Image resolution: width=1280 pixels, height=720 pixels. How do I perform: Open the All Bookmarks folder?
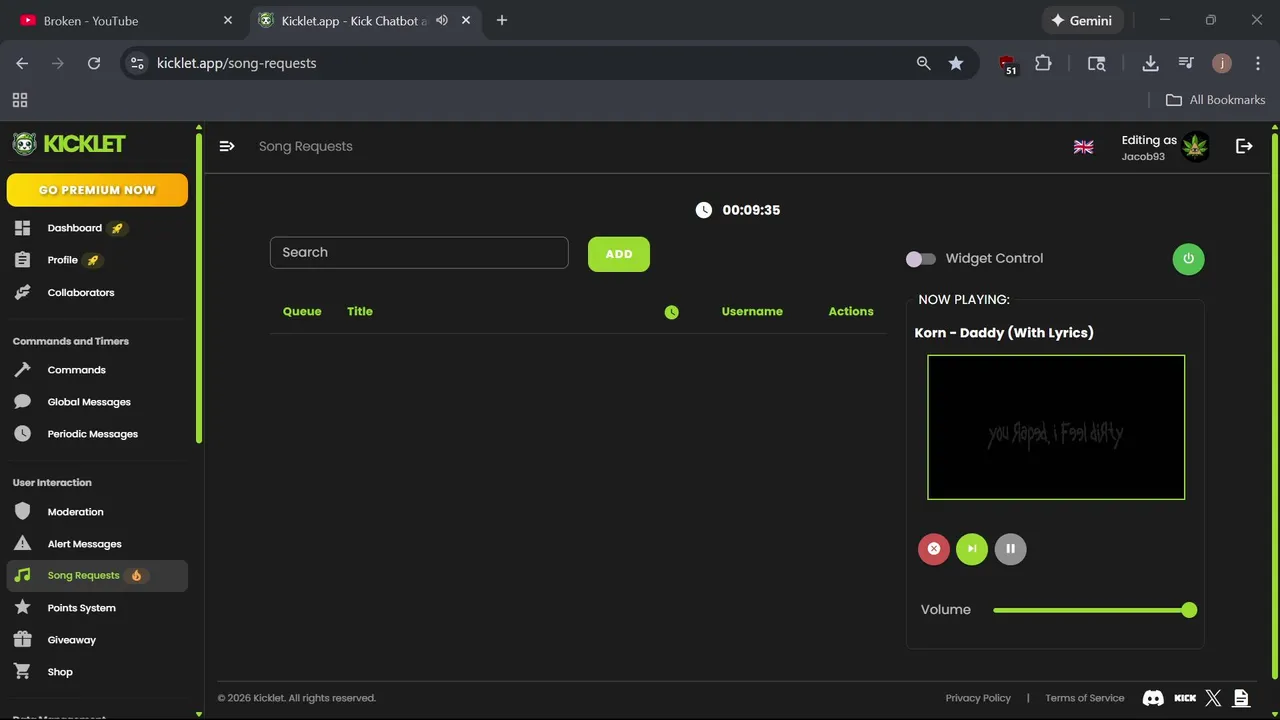(1216, 100)
